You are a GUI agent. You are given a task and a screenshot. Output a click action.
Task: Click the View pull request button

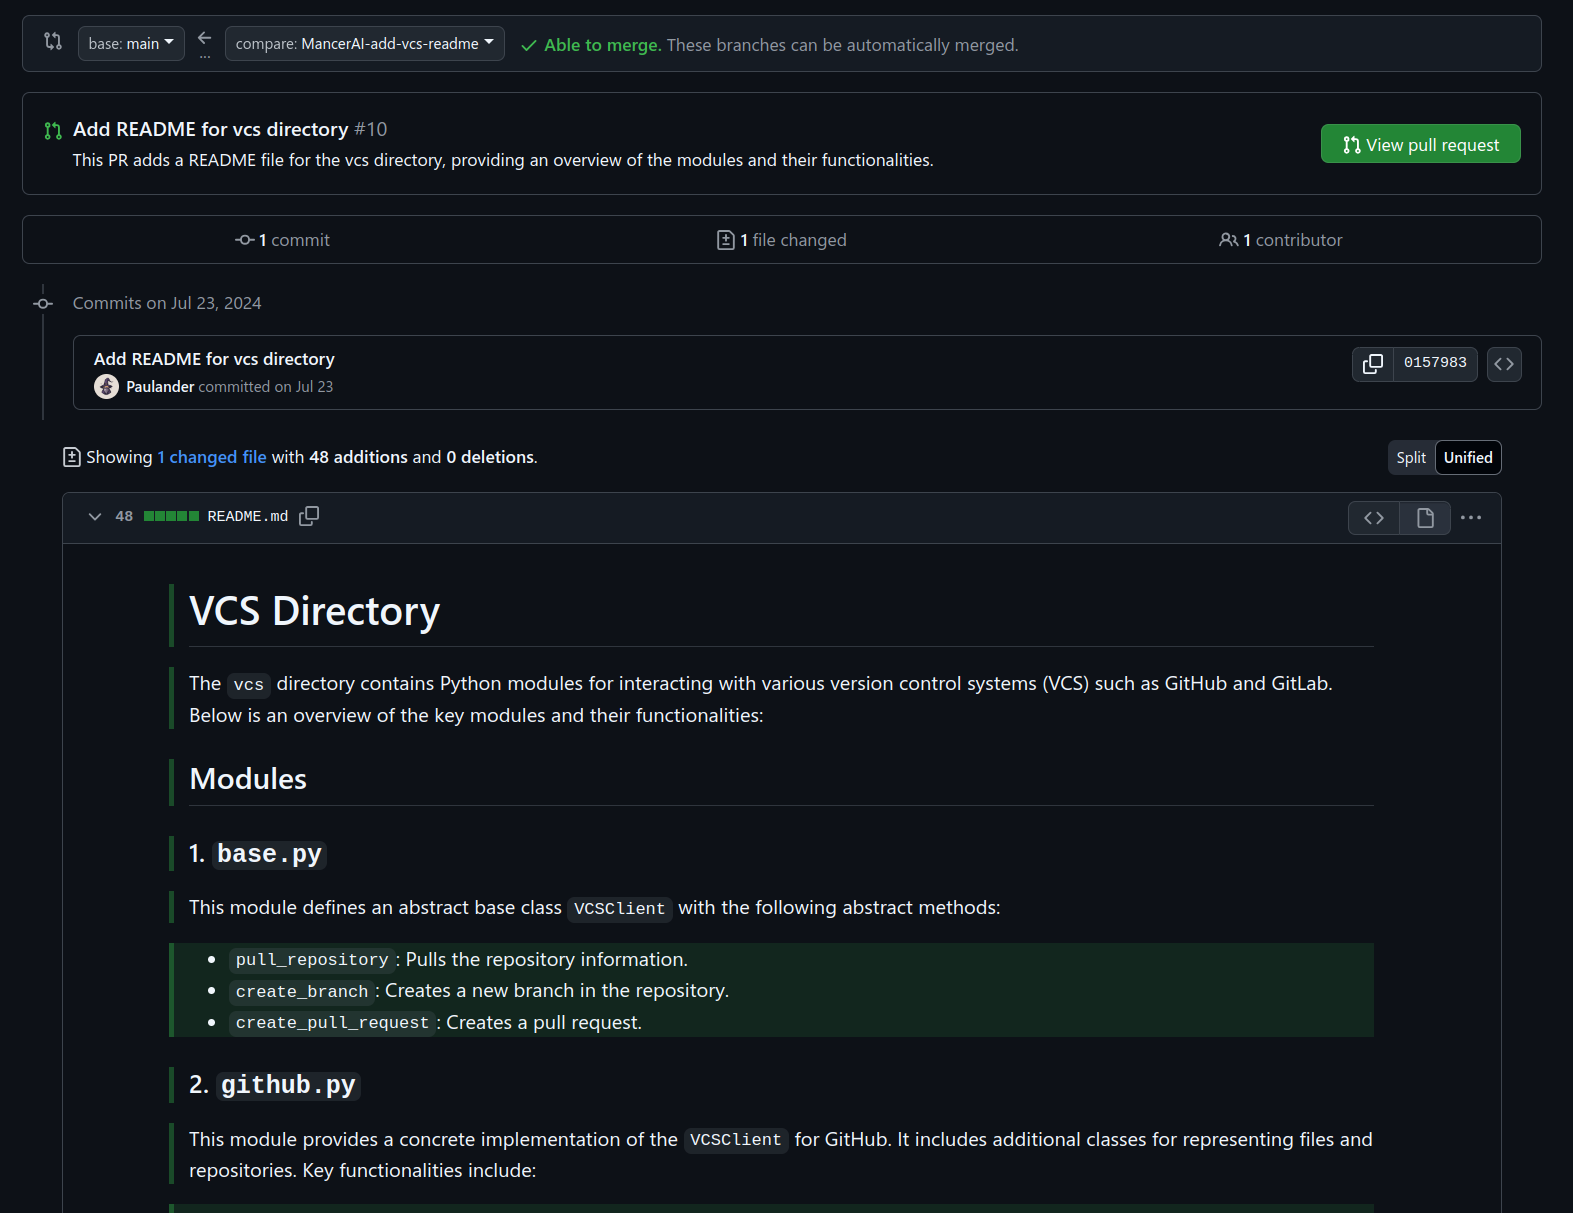coord(1420,144)
